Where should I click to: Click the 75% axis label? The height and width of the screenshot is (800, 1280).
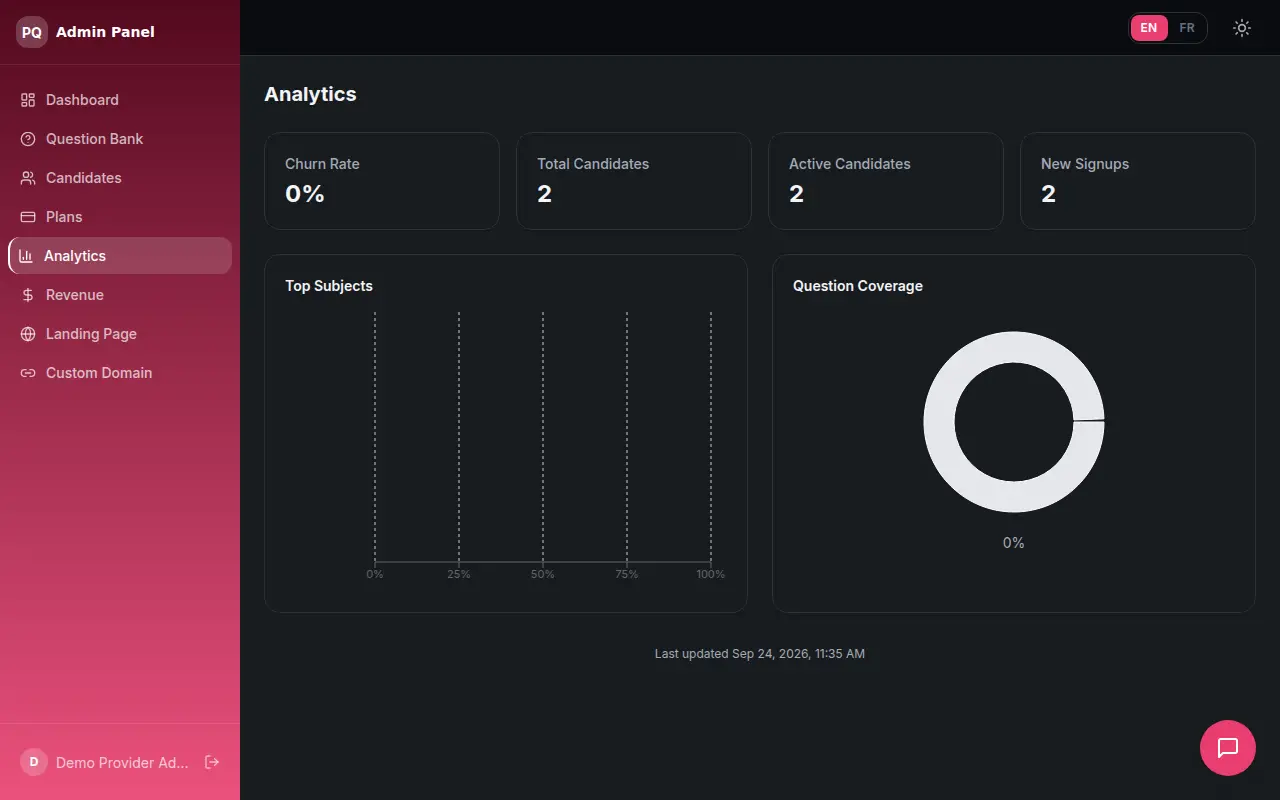(627, 574)
